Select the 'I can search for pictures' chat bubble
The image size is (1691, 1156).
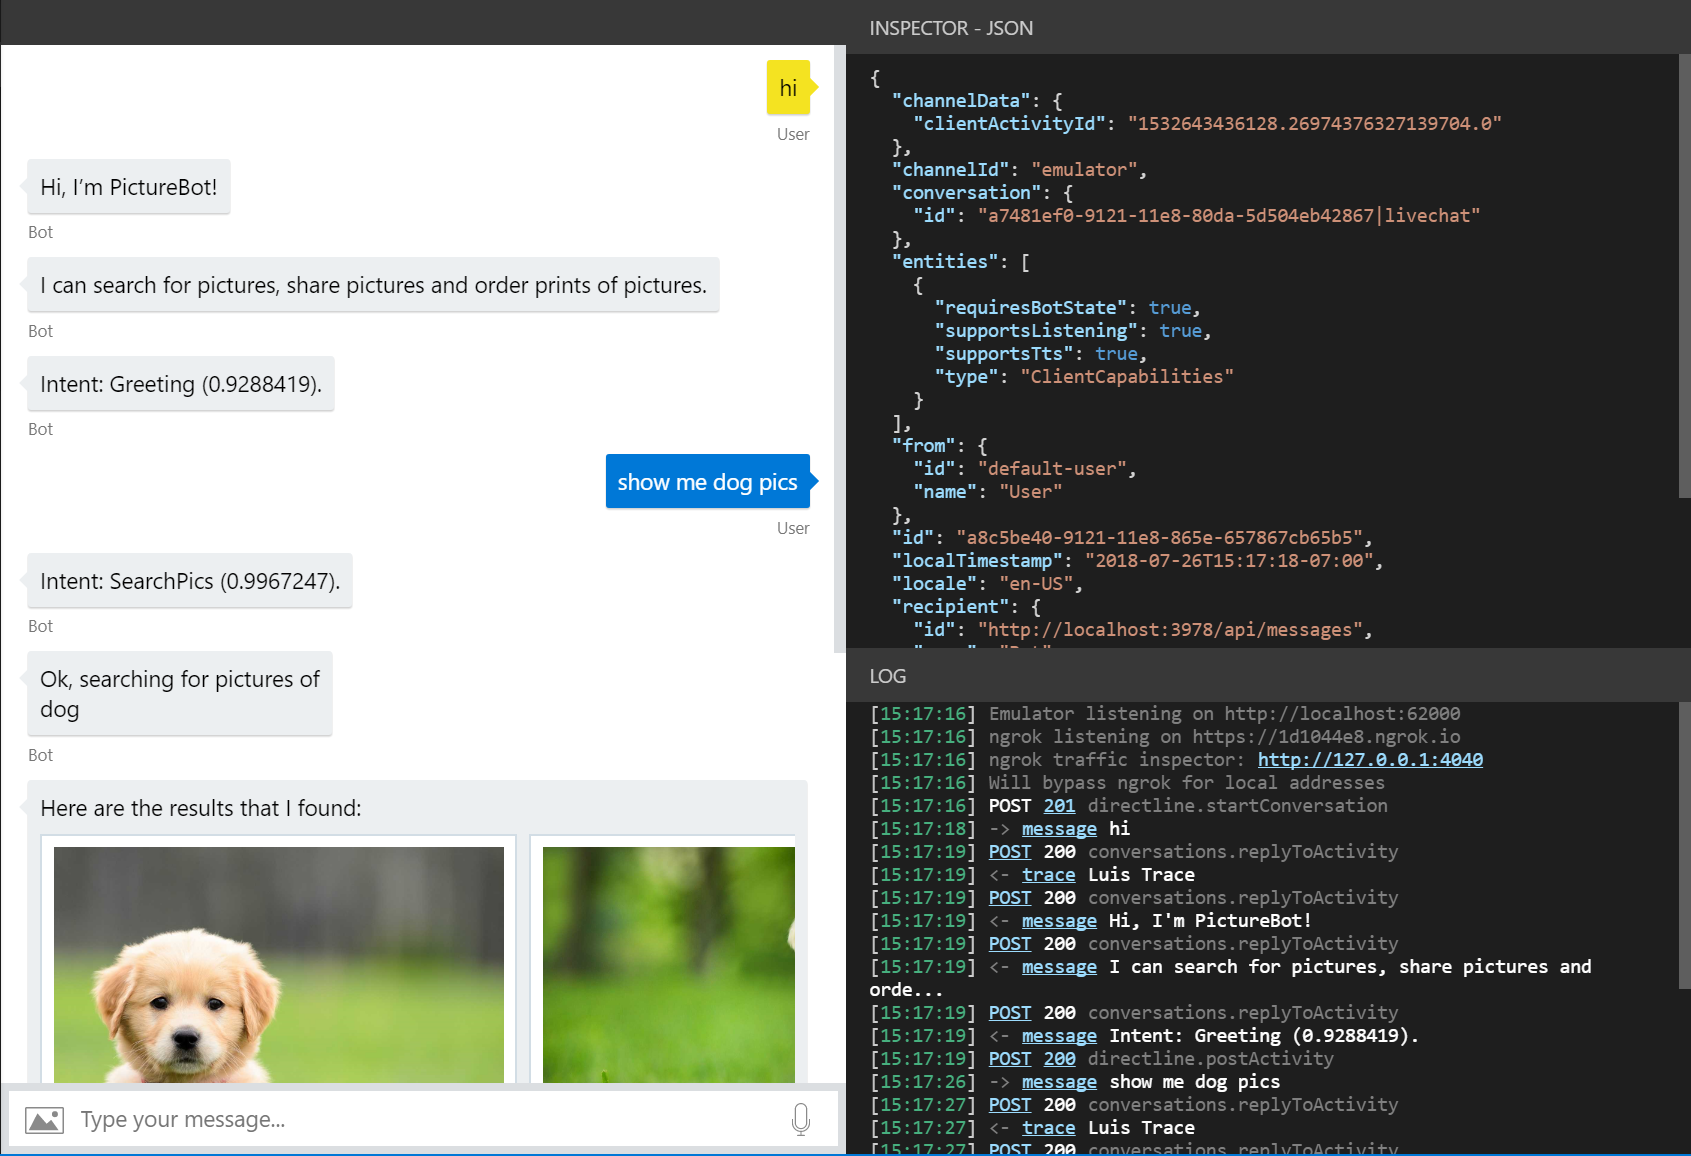pyautogui.click(x=373, y=285)
